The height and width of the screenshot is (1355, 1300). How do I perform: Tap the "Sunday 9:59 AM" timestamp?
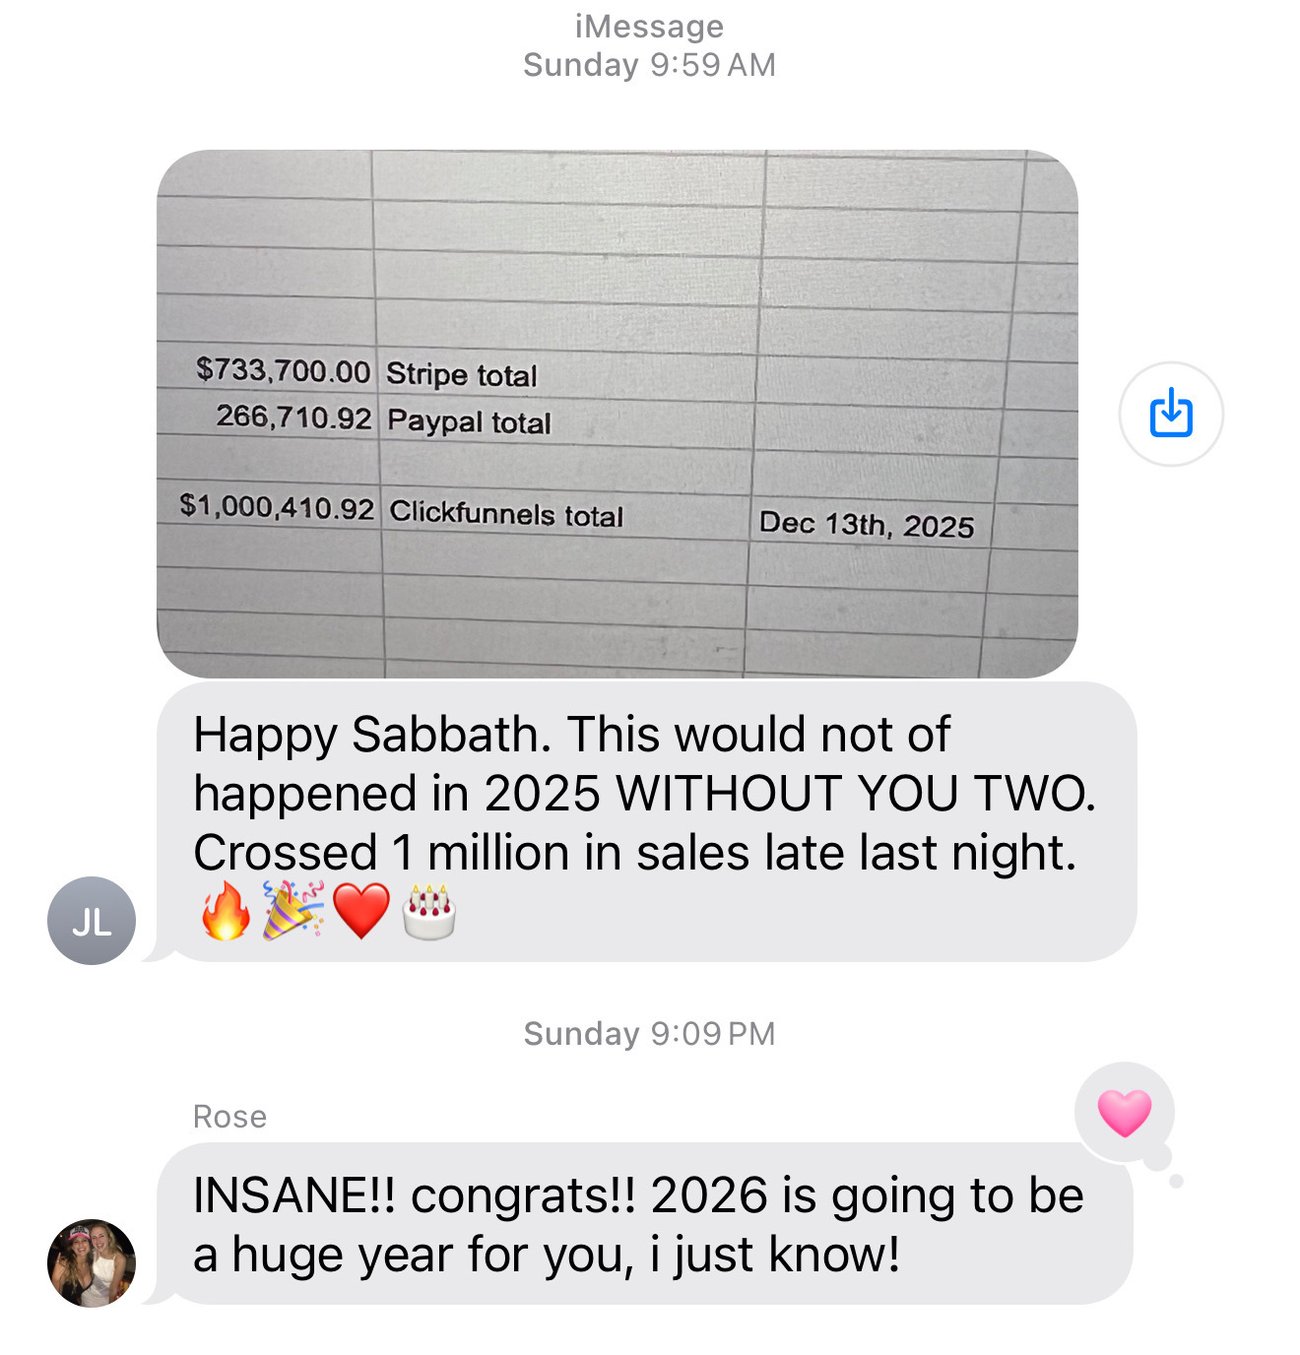pyautogui.click(x=649, y=65)
